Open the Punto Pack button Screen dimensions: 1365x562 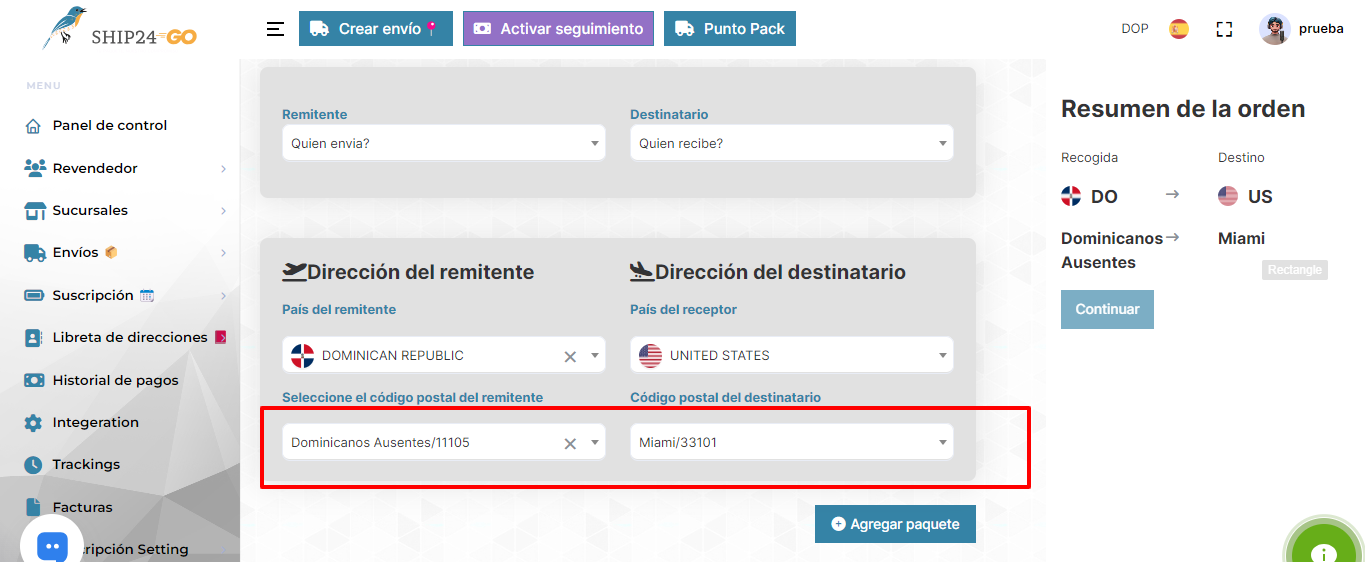730,29
